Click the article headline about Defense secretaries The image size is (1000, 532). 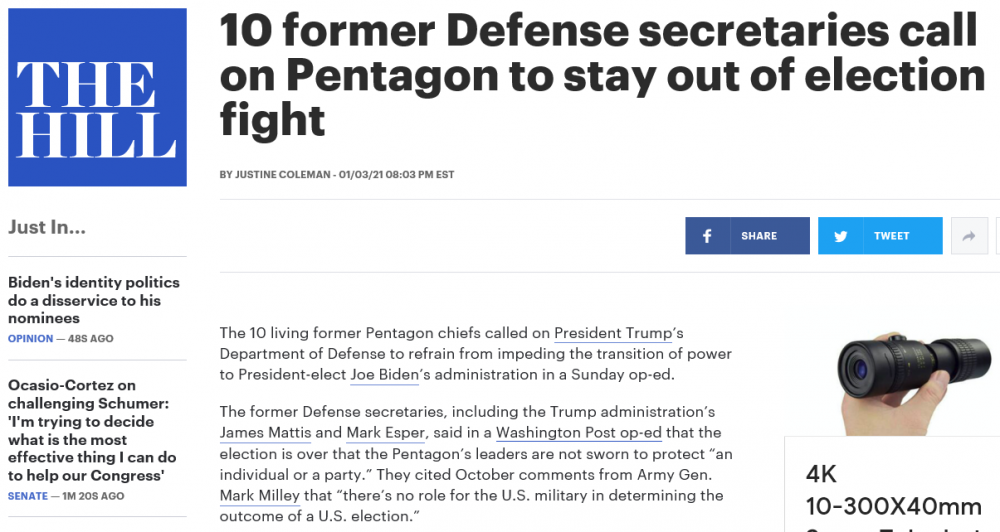pos(602,75)
